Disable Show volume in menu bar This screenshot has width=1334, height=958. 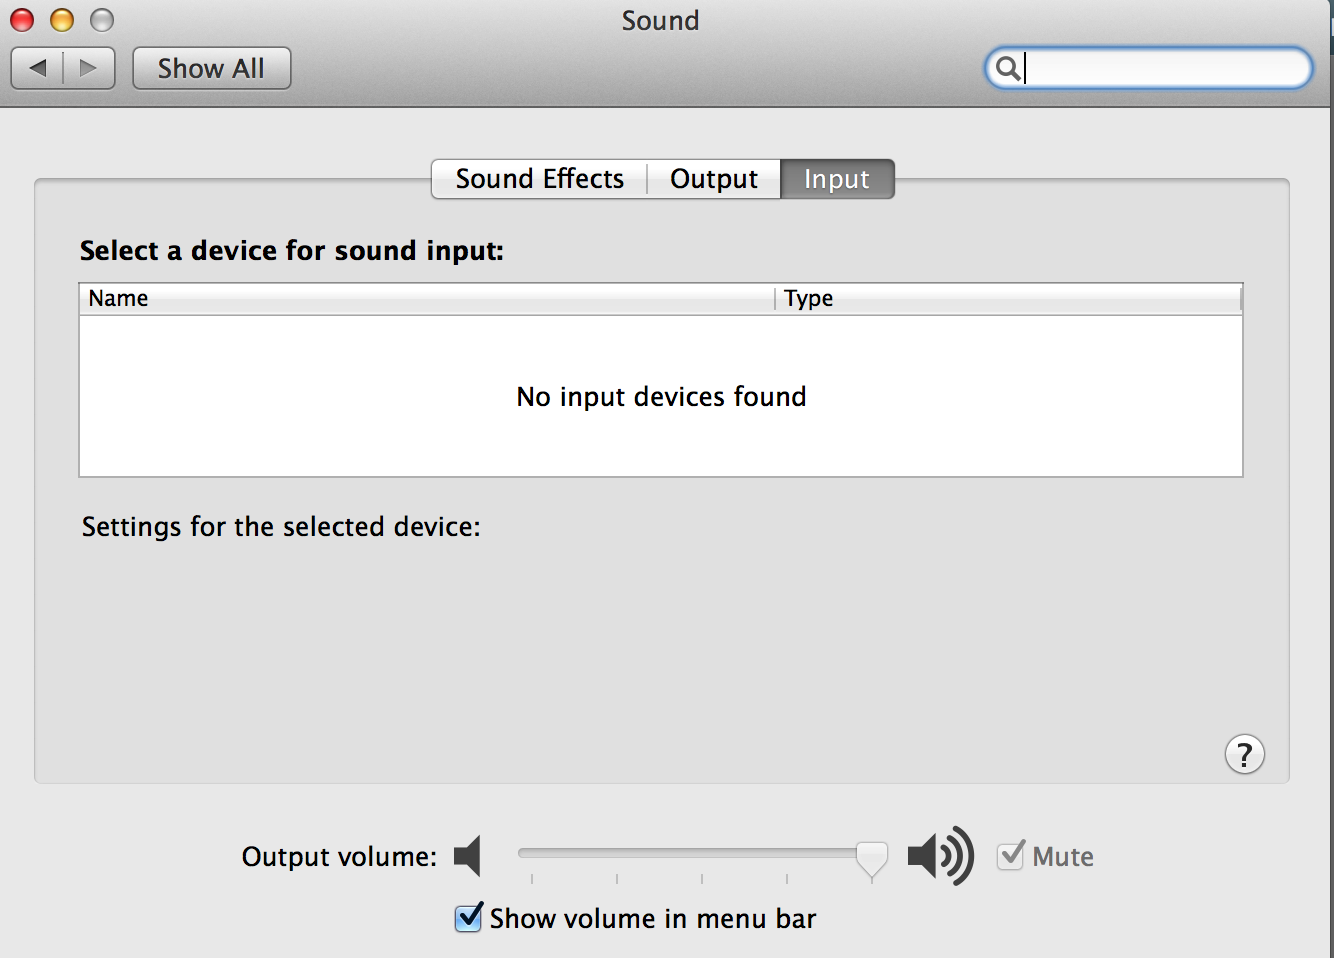click(467, 918)
